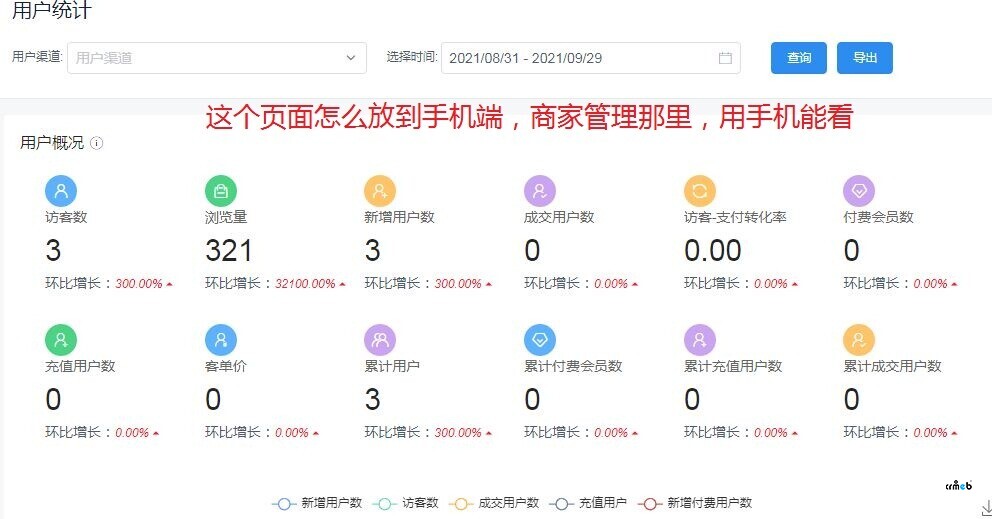This screenshot has height=519, width=992.
Task: Click the 访客-支付转化率 conversion icon
Action: coord(700,190)
